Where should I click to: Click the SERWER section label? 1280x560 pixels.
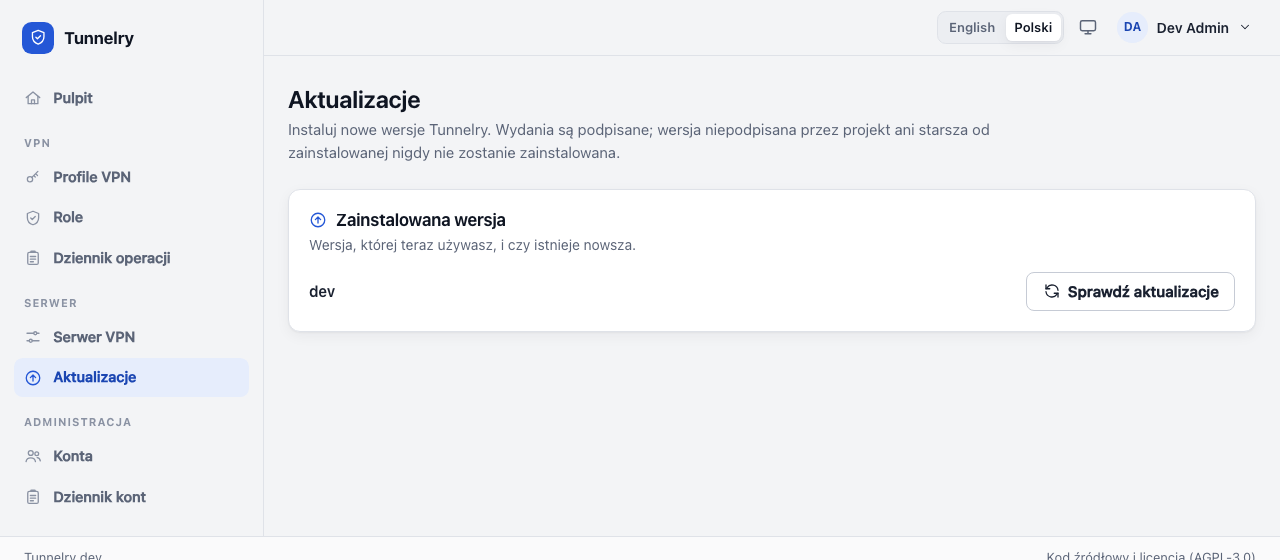tap(51, 303)
